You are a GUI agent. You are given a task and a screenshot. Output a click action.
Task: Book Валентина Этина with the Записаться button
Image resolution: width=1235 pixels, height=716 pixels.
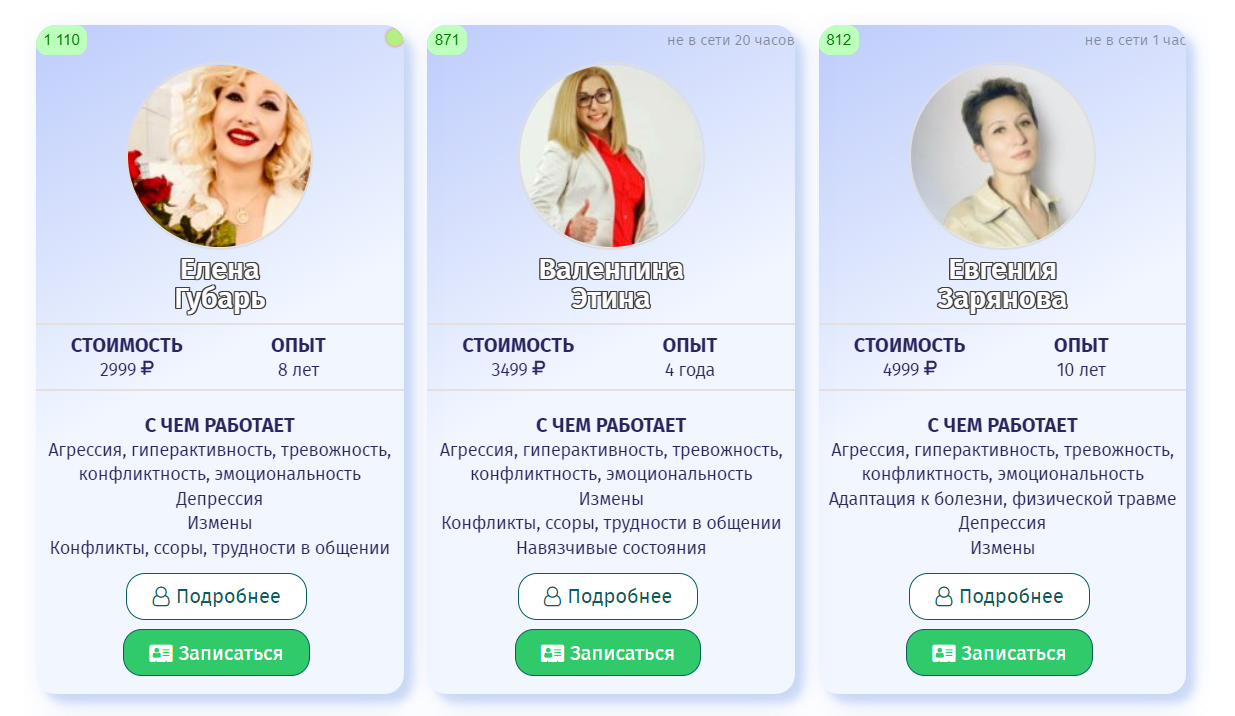pyautogui.click(x=608, y=653)
